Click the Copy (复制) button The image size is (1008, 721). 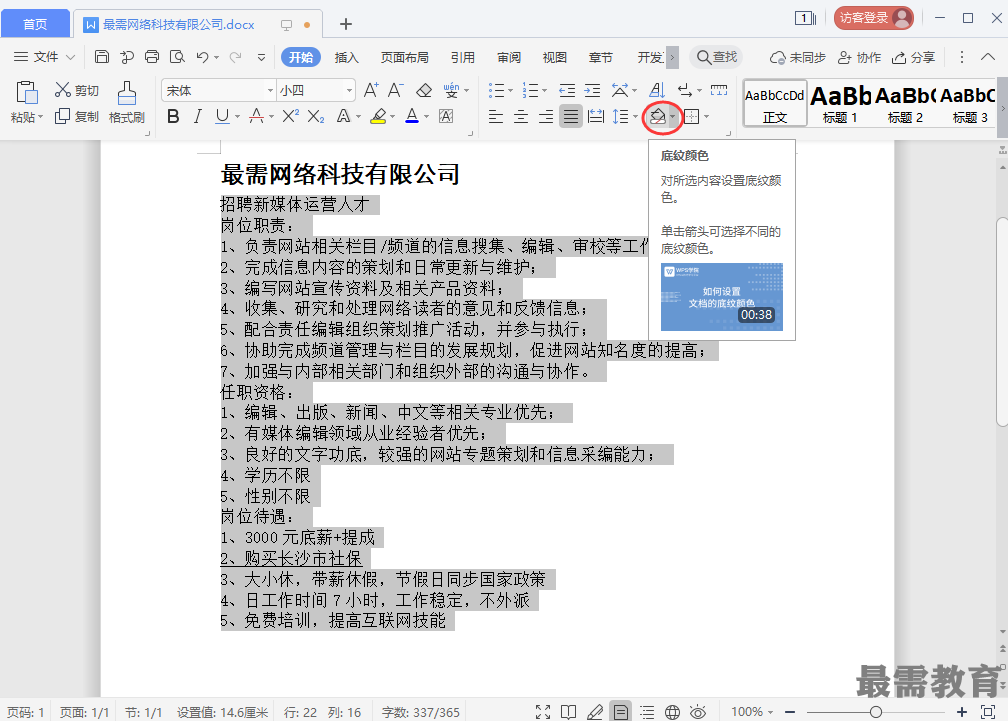pos(76,116)
